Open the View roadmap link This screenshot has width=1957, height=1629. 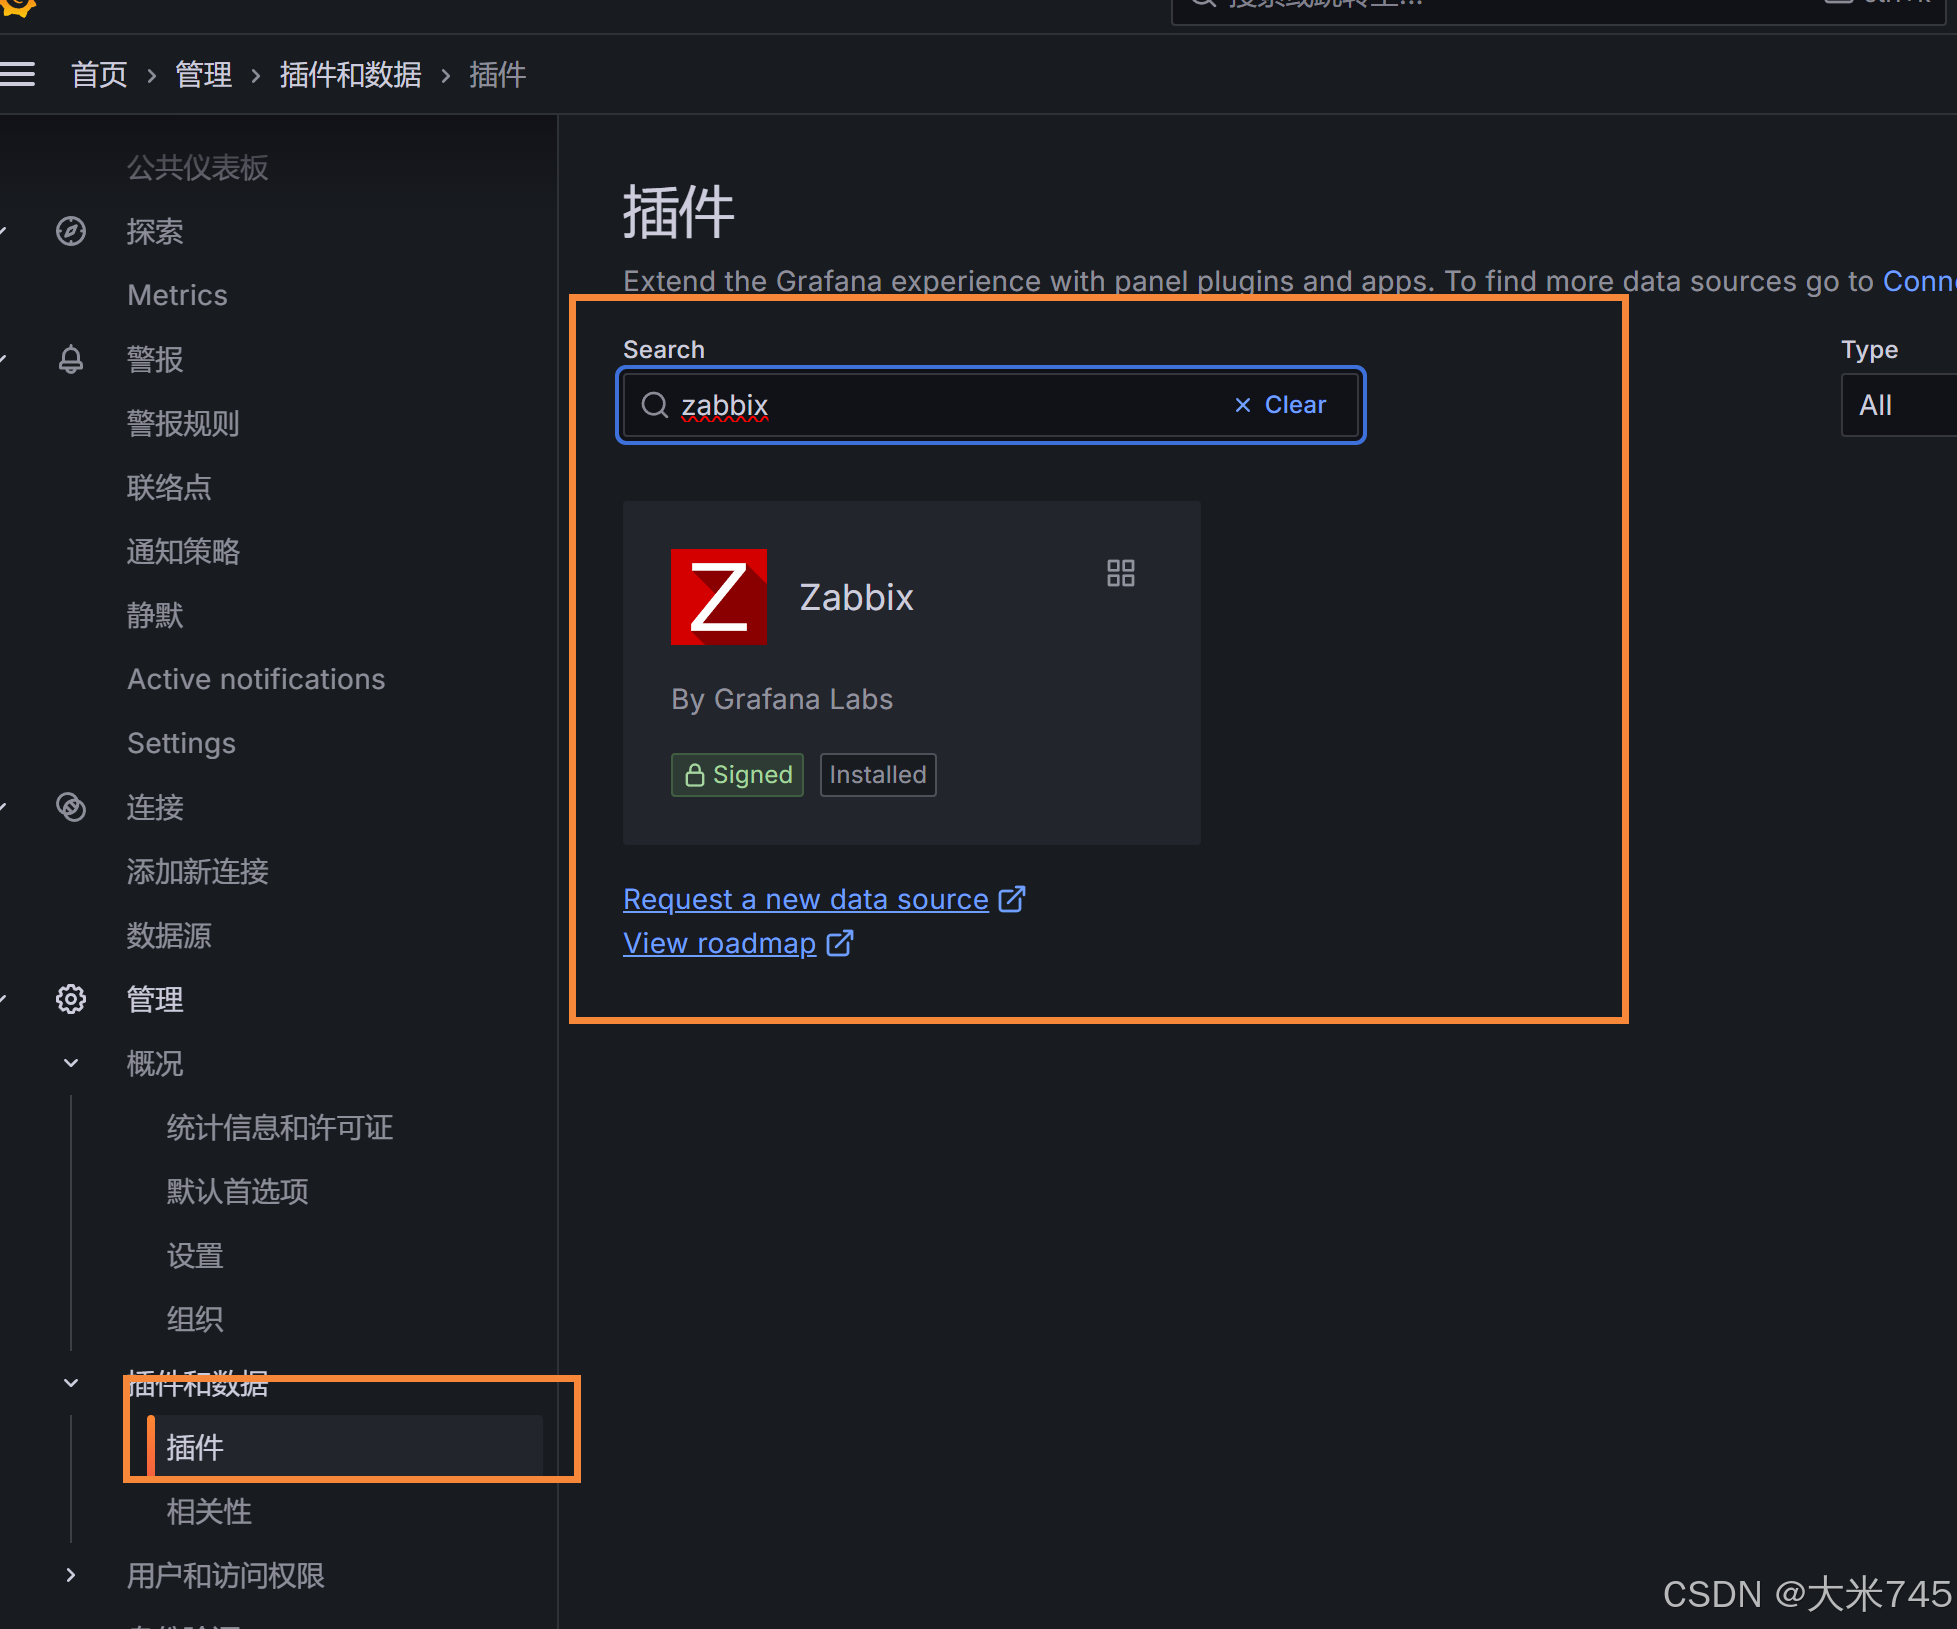(720, 943)
